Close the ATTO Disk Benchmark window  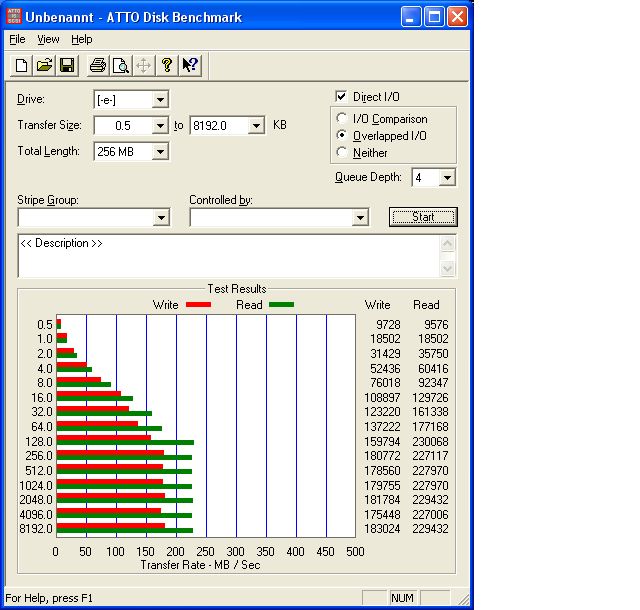point(458,17)
